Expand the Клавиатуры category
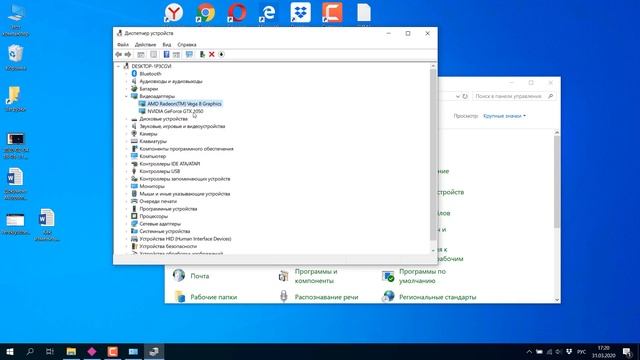This screenshot has height=360, width=640. tap(126, 141)
